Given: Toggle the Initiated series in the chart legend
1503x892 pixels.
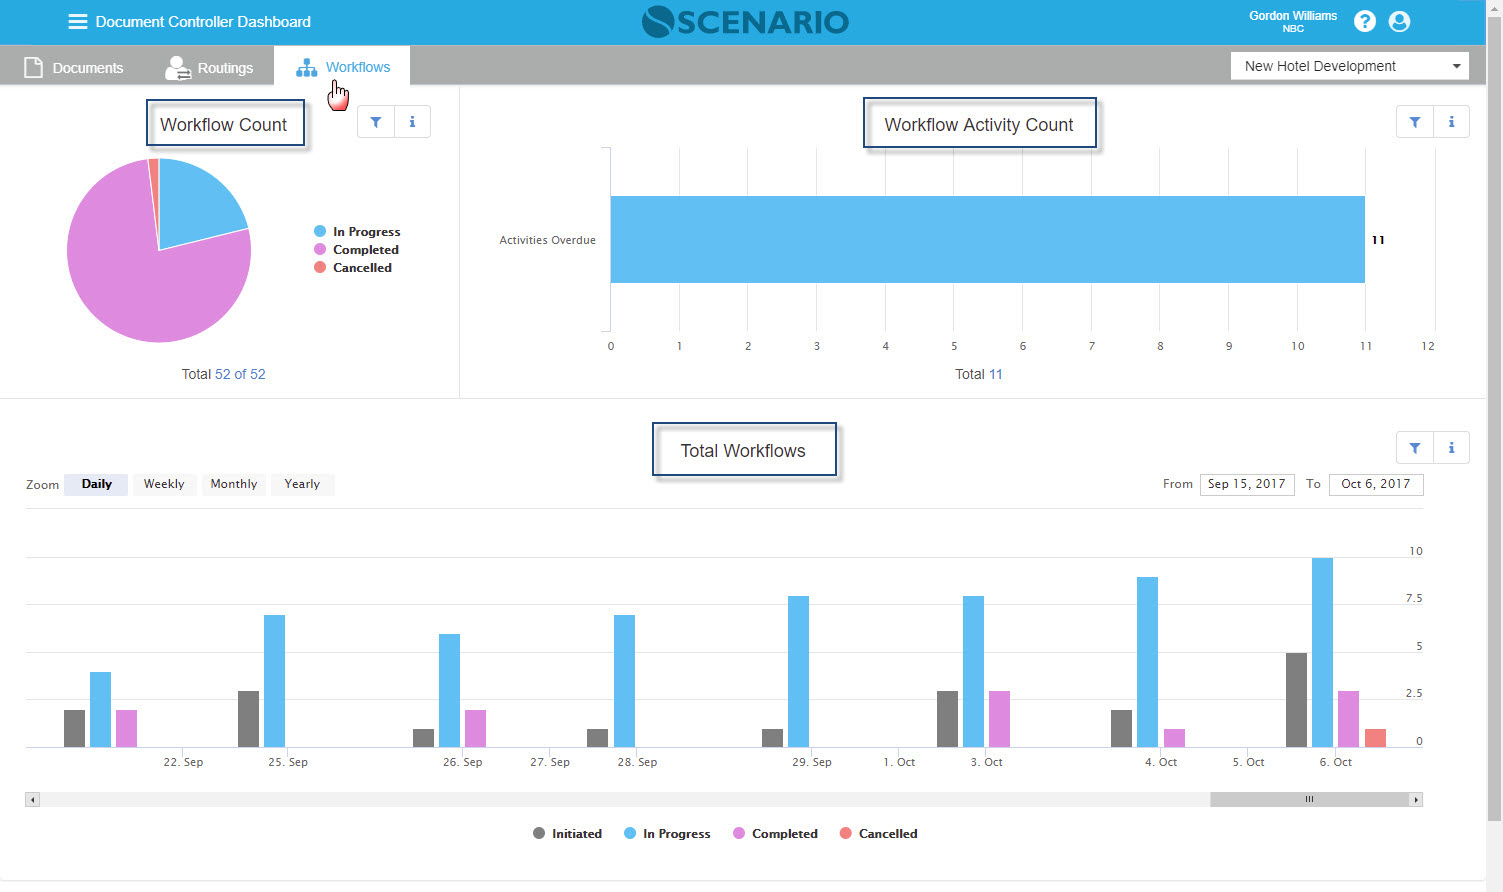Looking at the screenshot, I should (567, 834).
